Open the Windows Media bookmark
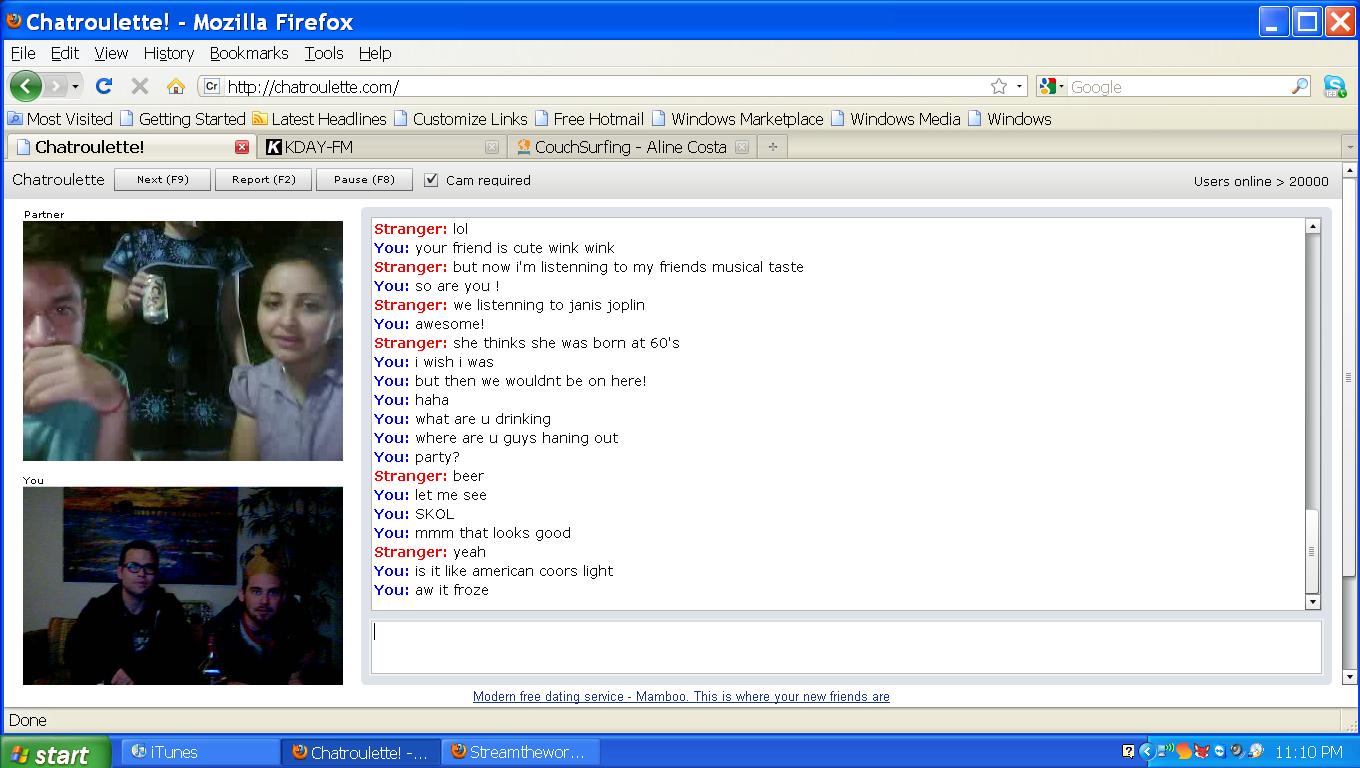 coord(895,118)
